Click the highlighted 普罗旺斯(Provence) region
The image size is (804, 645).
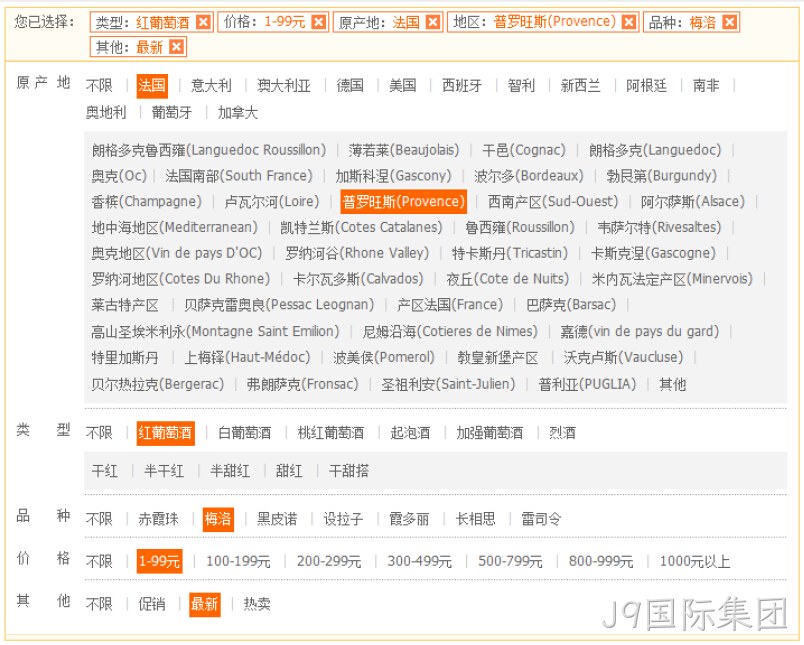(404, 201)
